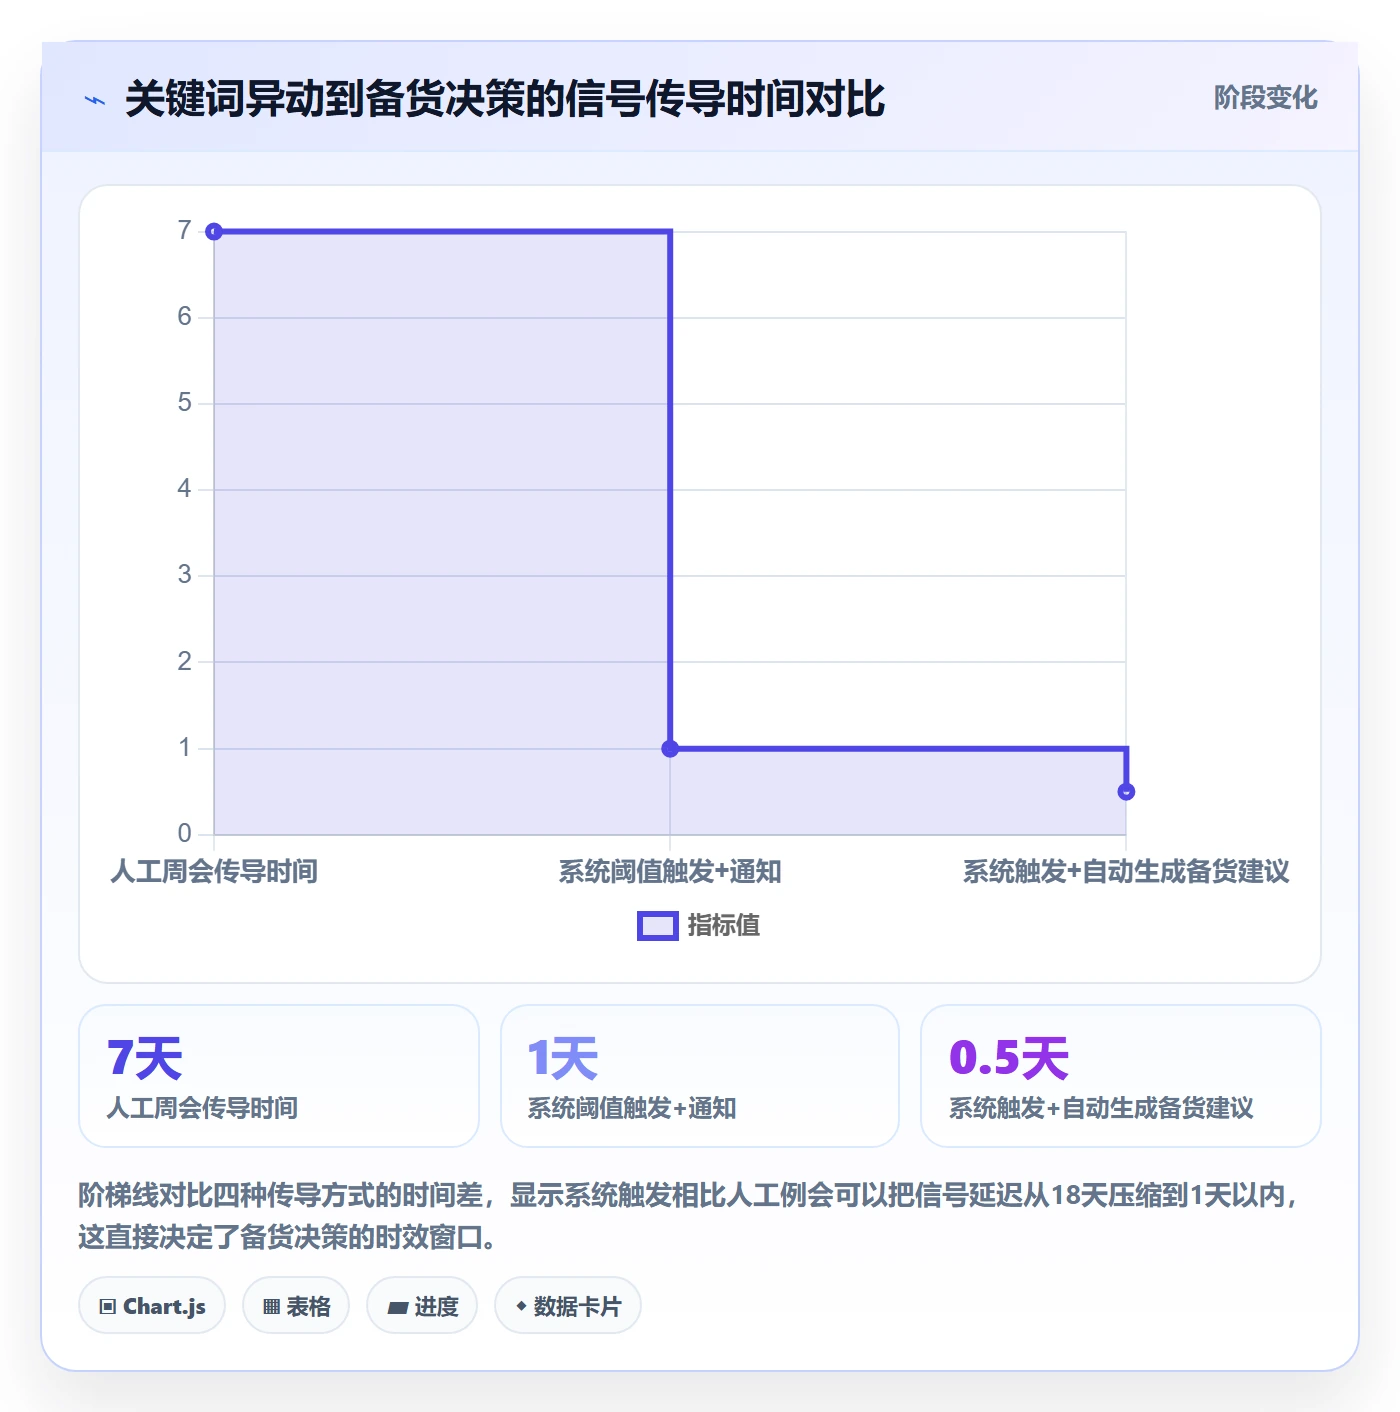The height and width of the screenshot is (1412, 1400).
Task: Click the 人工周会传导时间 x-axis label
Action: (x=214, y=872)
